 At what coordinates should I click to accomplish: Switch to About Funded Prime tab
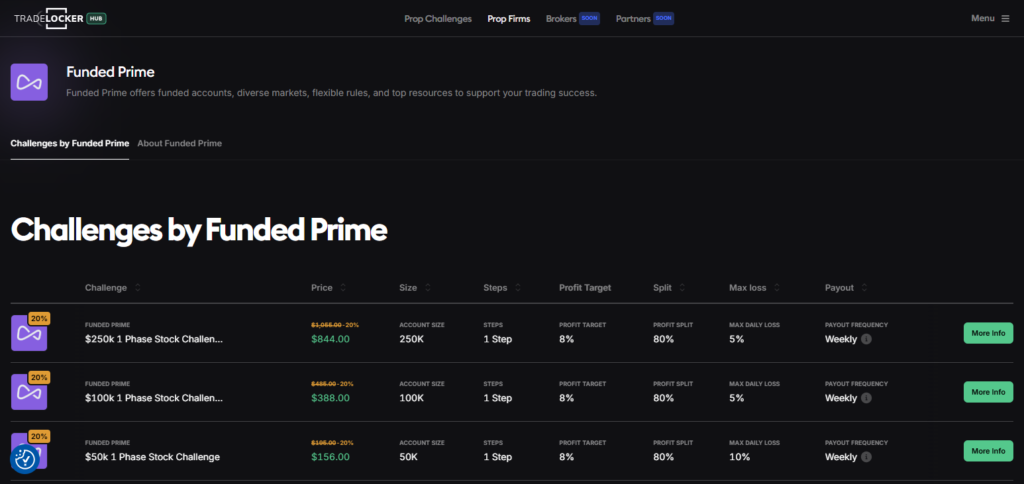[x=179, y=143]
